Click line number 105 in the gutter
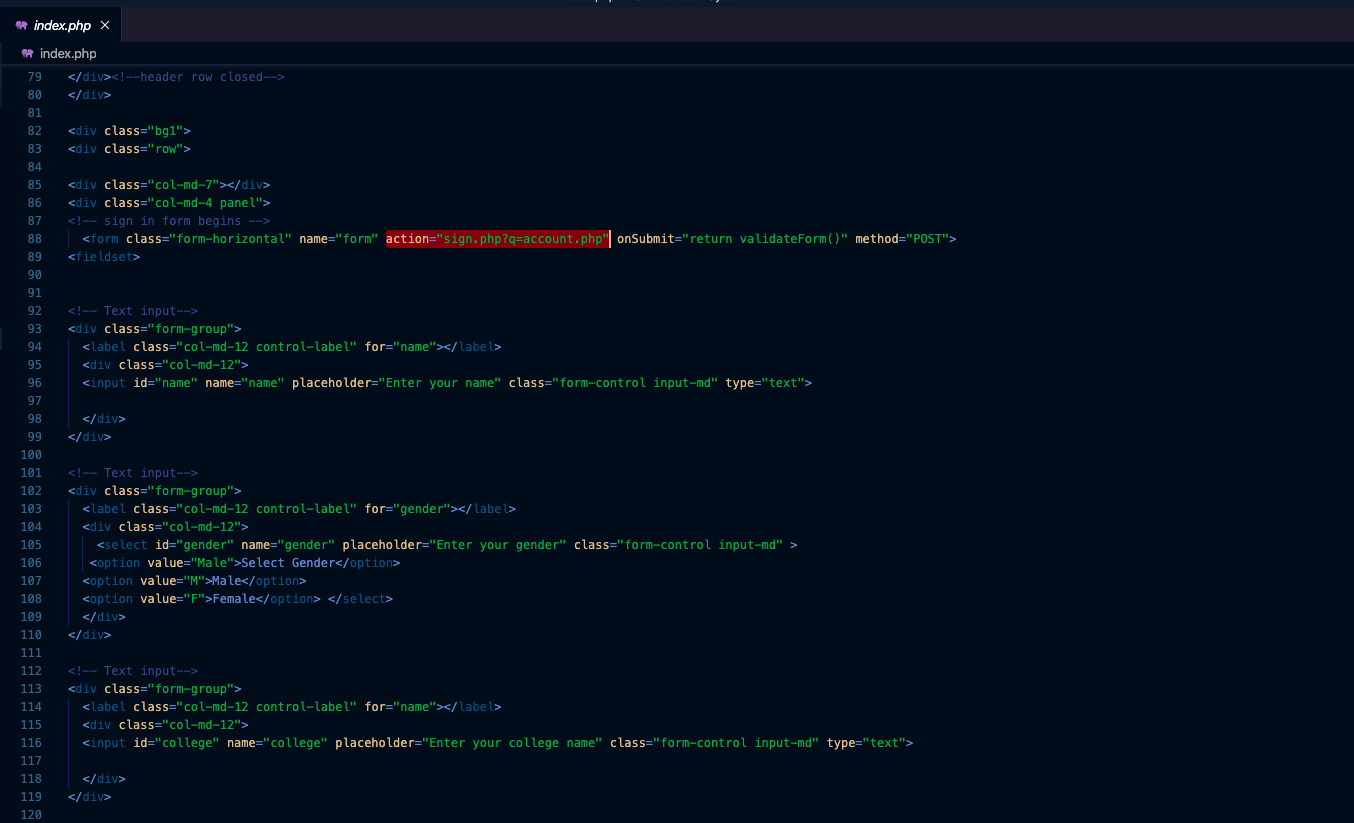 (31, 545)
